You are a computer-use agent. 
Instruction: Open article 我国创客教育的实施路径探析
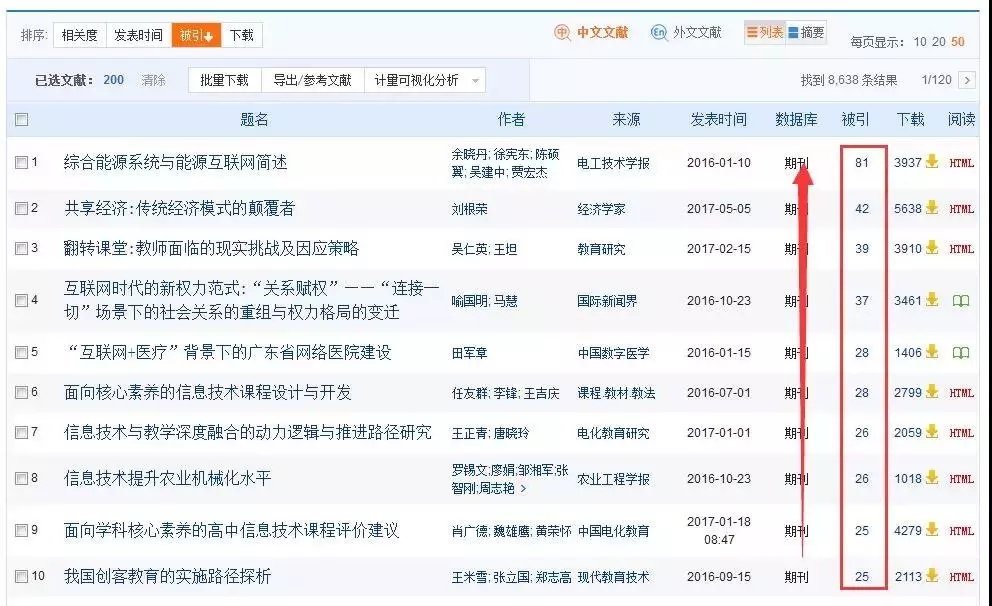168,576
